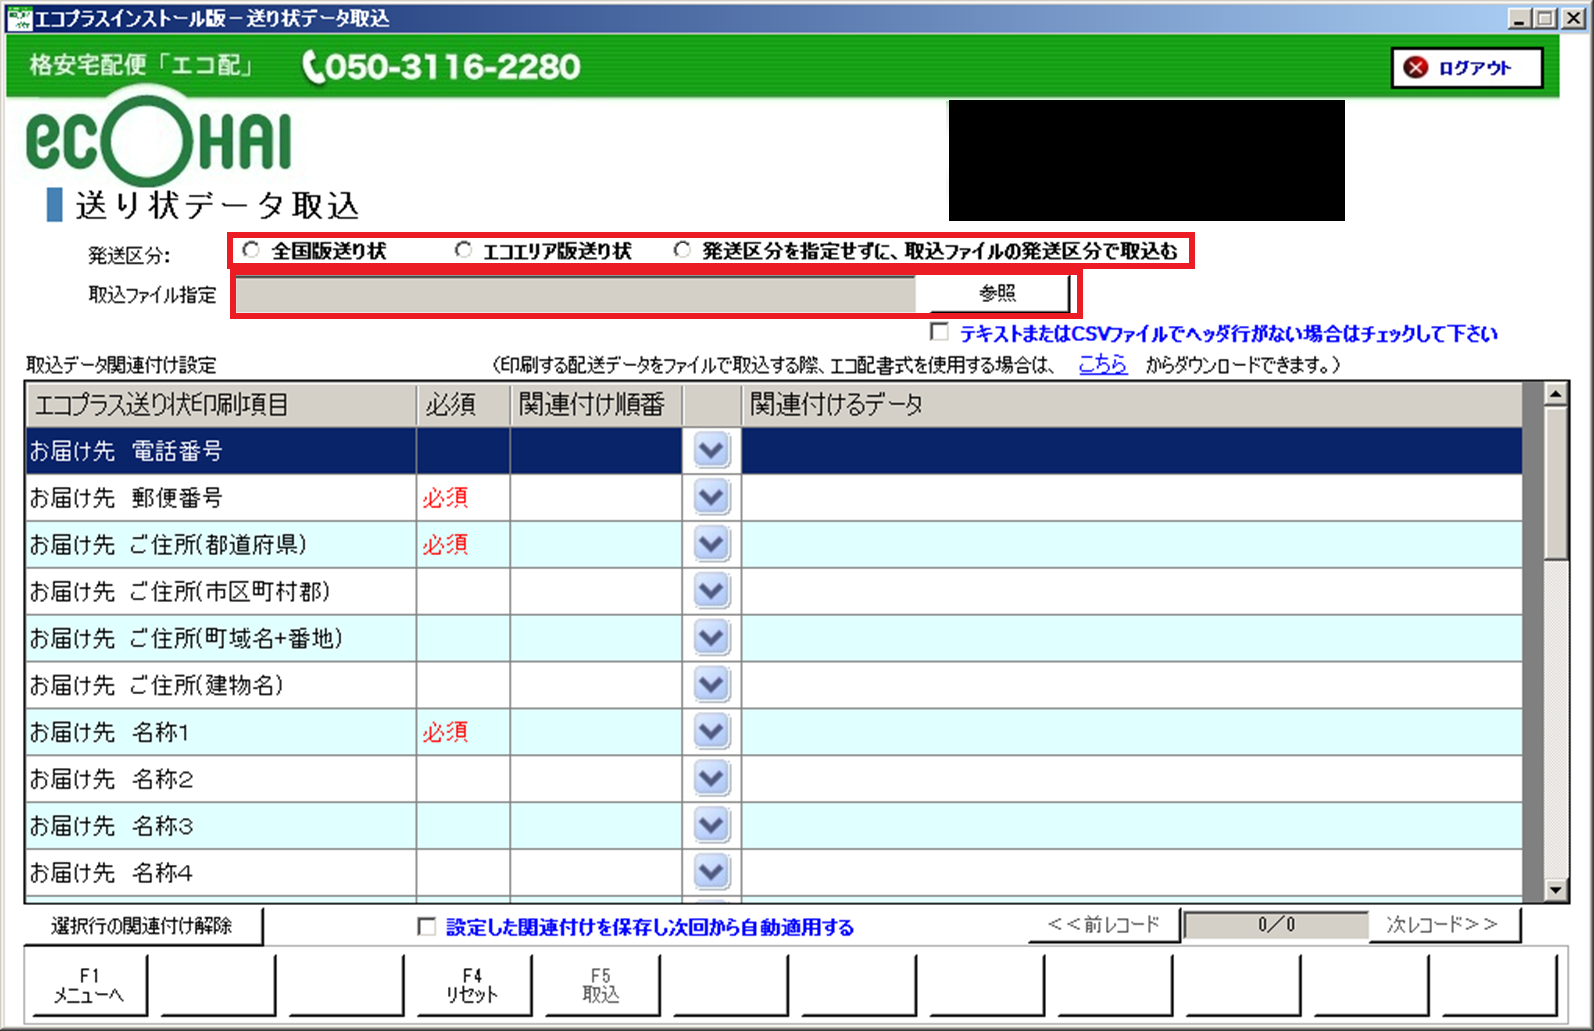Viewport: 1594px width, 1031px height.
Task: Minimize the エコプラス window
Action: tap(1519, 18)
